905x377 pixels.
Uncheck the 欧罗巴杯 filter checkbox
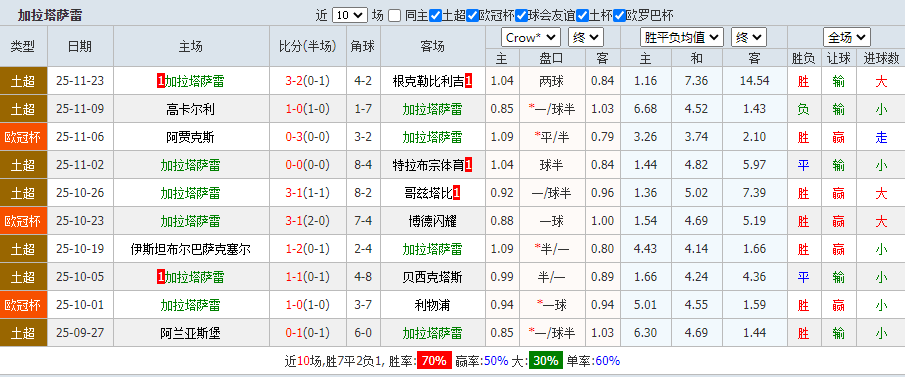coord(619,16)
